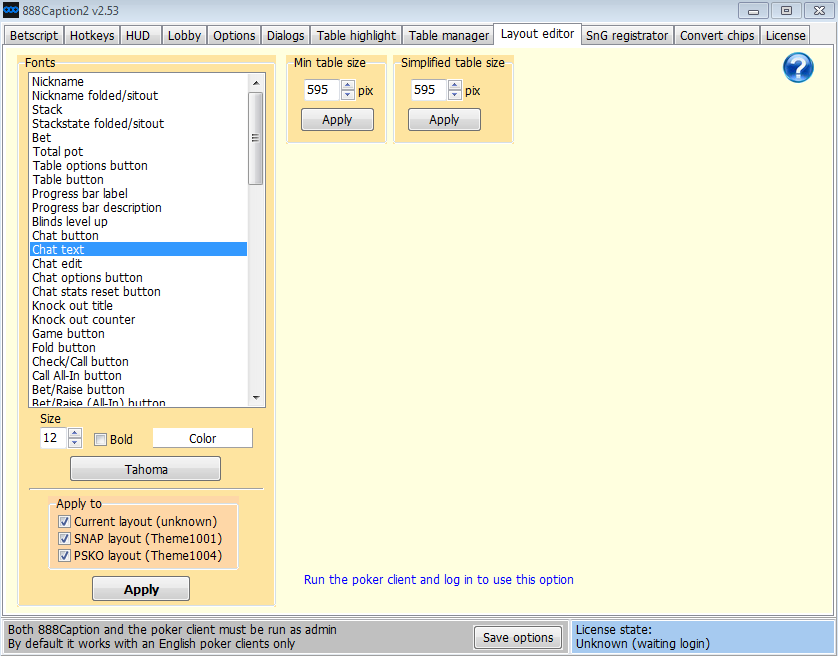Screen dimensions: 838x656
Task: Select Check/Call button list item
Action: tap(138, 361)
